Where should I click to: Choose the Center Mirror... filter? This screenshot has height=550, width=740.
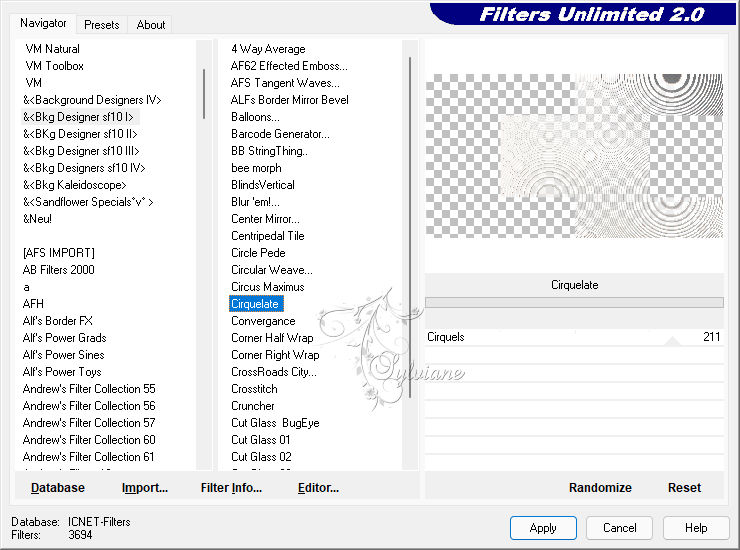(x=265, y=219)
